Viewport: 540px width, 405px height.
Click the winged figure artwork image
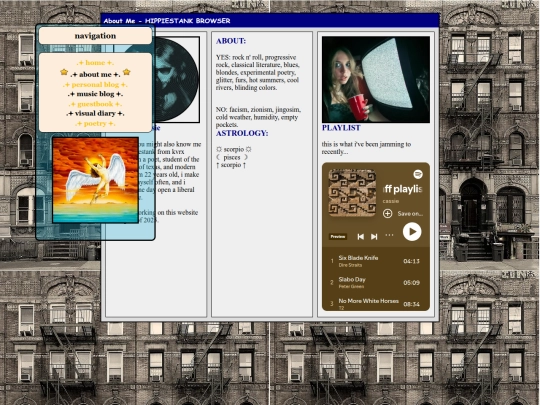(x=95, y=180)
